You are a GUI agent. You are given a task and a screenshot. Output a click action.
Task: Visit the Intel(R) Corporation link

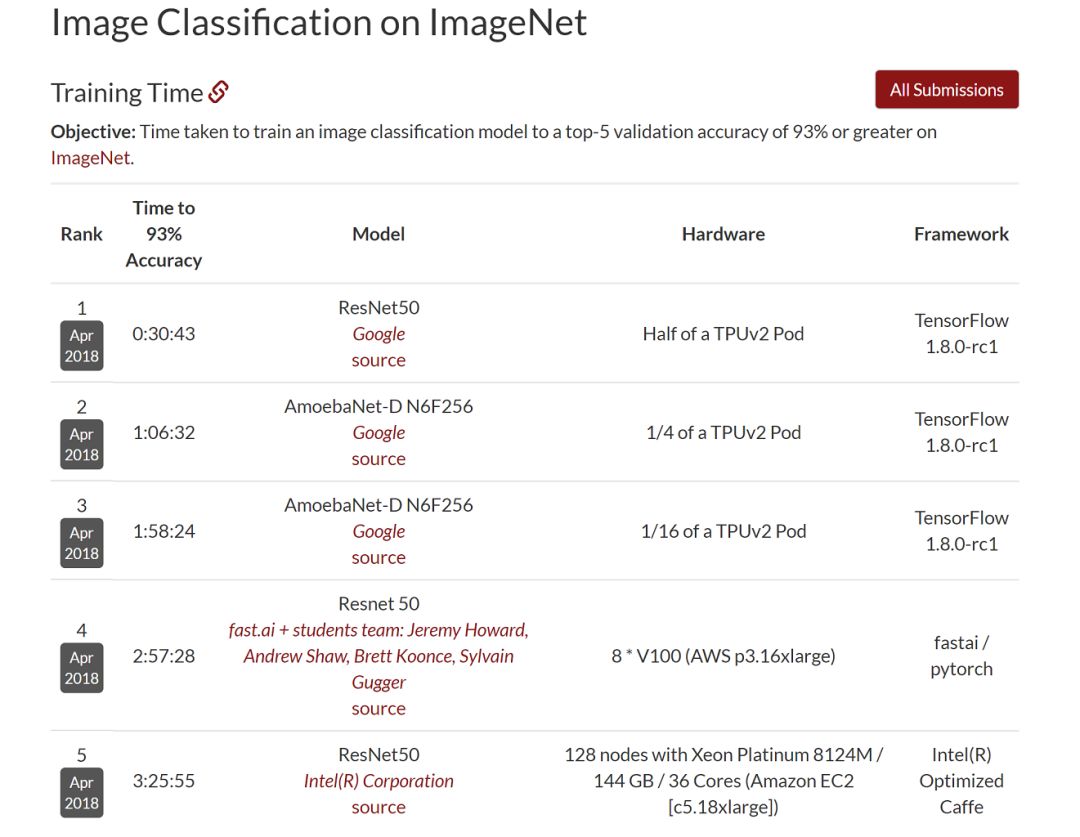coord(379,781)
